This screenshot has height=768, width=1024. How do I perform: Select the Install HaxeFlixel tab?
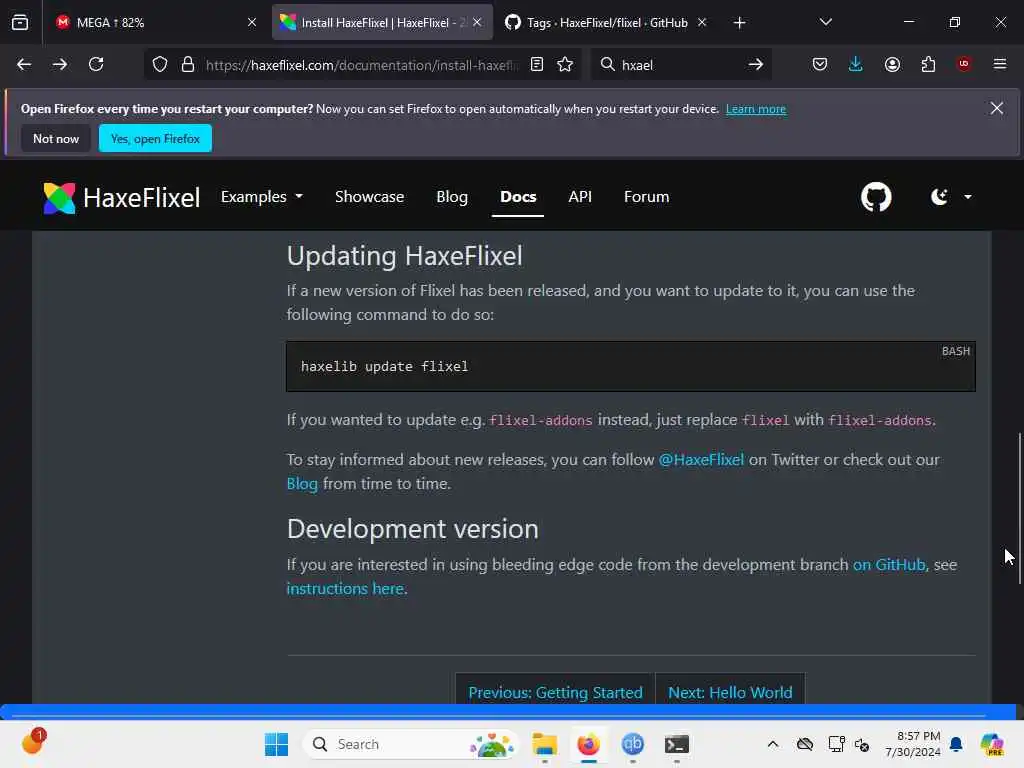pos(382,22)
